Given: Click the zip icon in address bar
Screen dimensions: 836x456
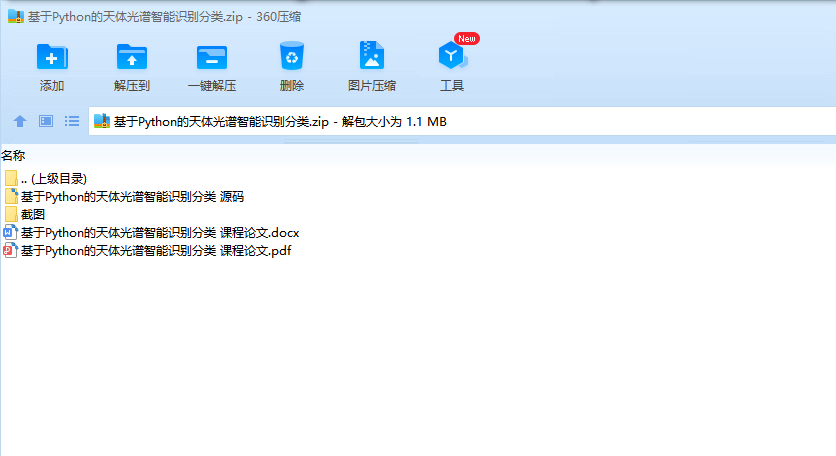Looking at the screenshot, I should 101,121.
